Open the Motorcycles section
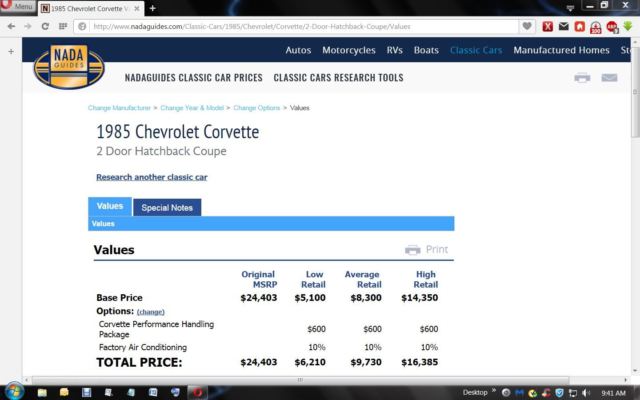Screen dimensions: 640x400 click(x=349, y=50)
